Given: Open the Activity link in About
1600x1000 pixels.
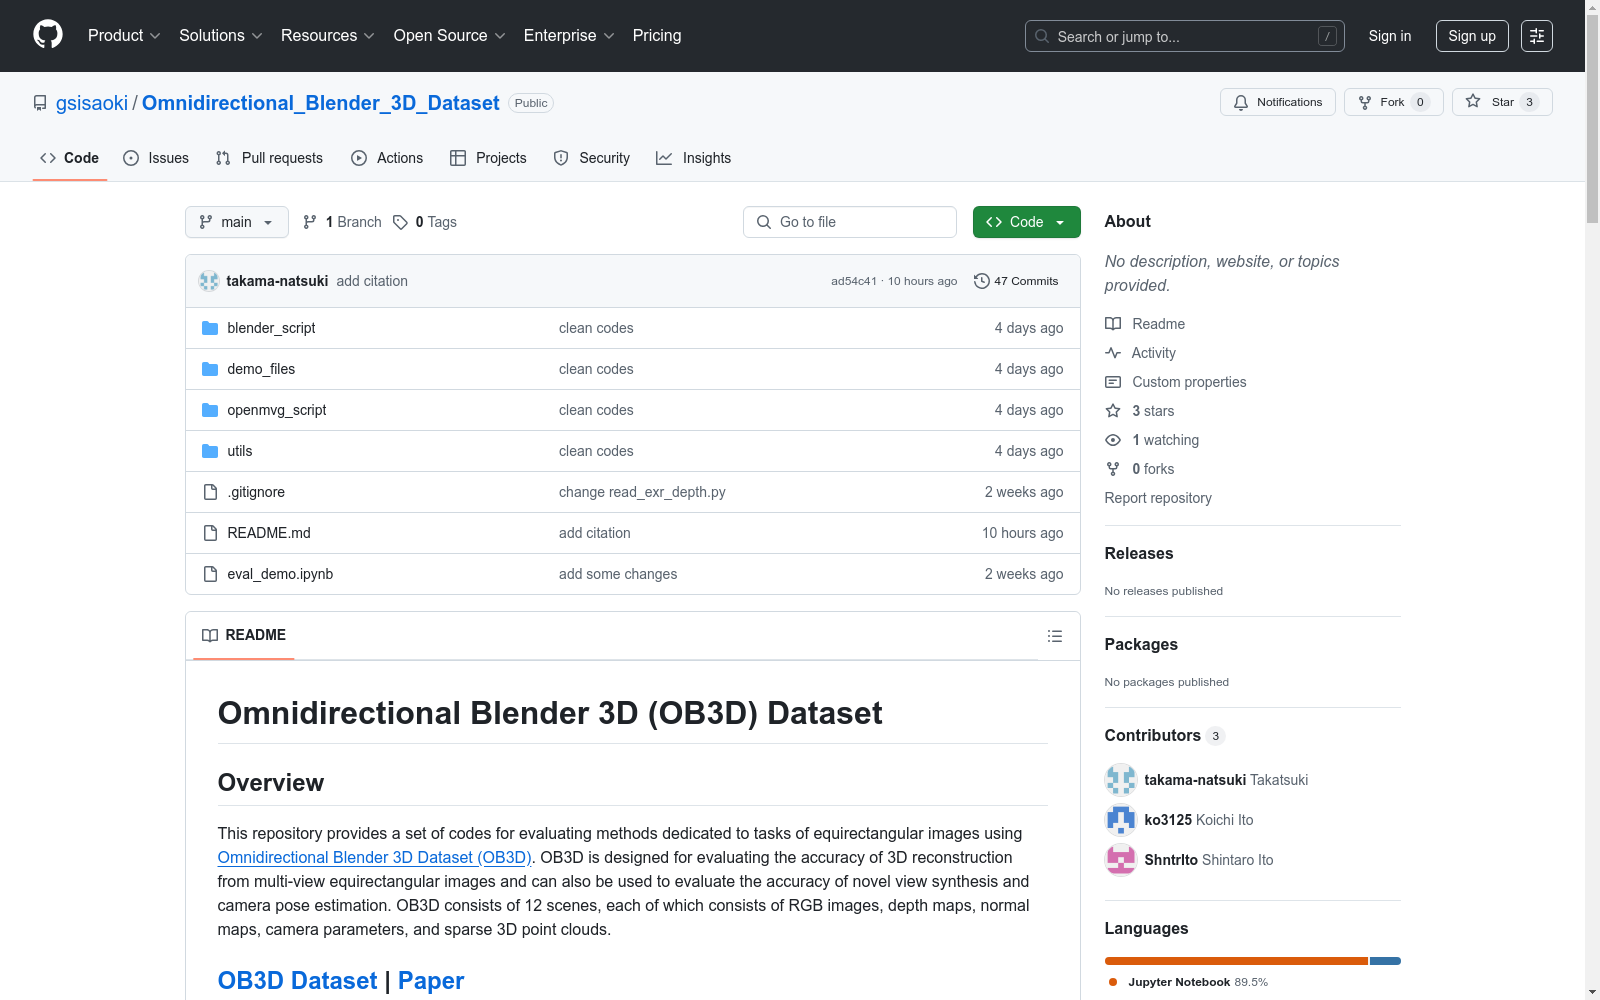Looking at the screenshot, I should [x=1141, y=353].
